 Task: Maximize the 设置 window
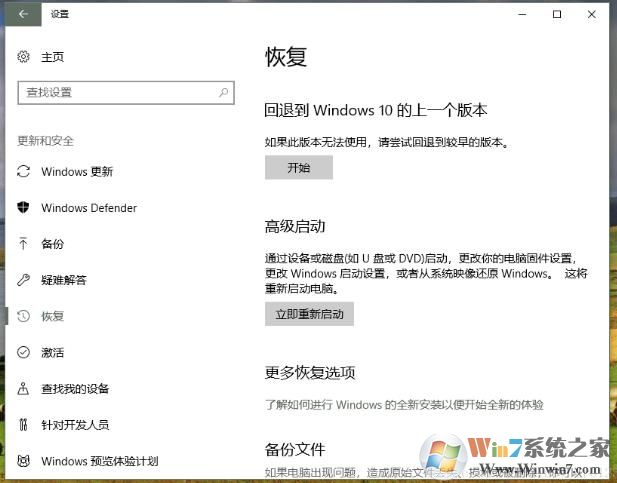click(x=557, y=14)
